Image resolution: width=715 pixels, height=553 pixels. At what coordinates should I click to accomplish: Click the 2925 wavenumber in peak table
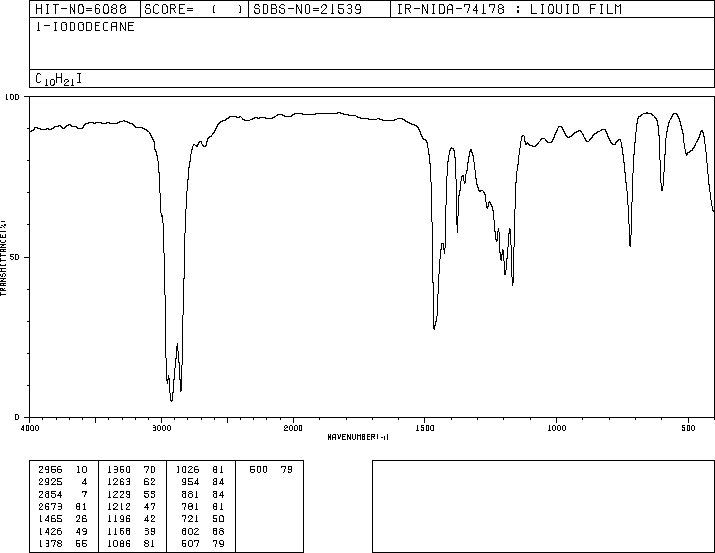pos(50,482)
